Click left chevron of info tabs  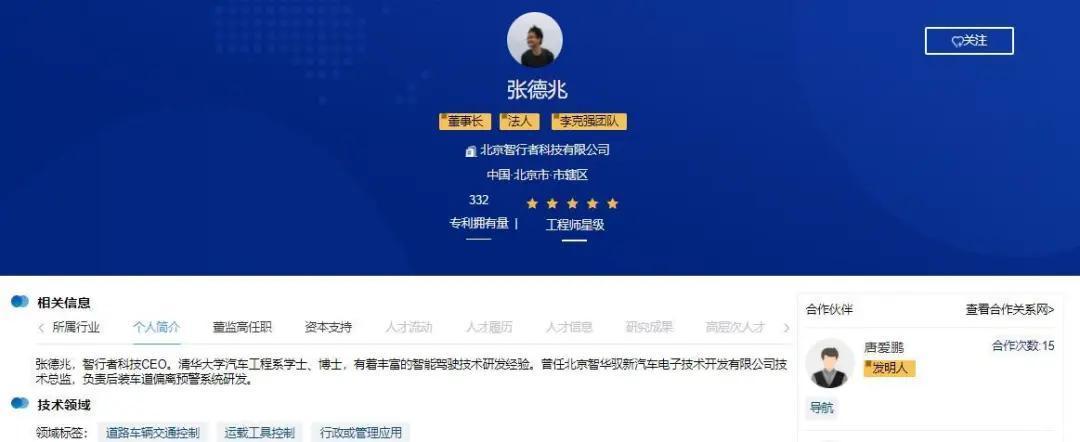pyautogui.click(x=41, y=328)
